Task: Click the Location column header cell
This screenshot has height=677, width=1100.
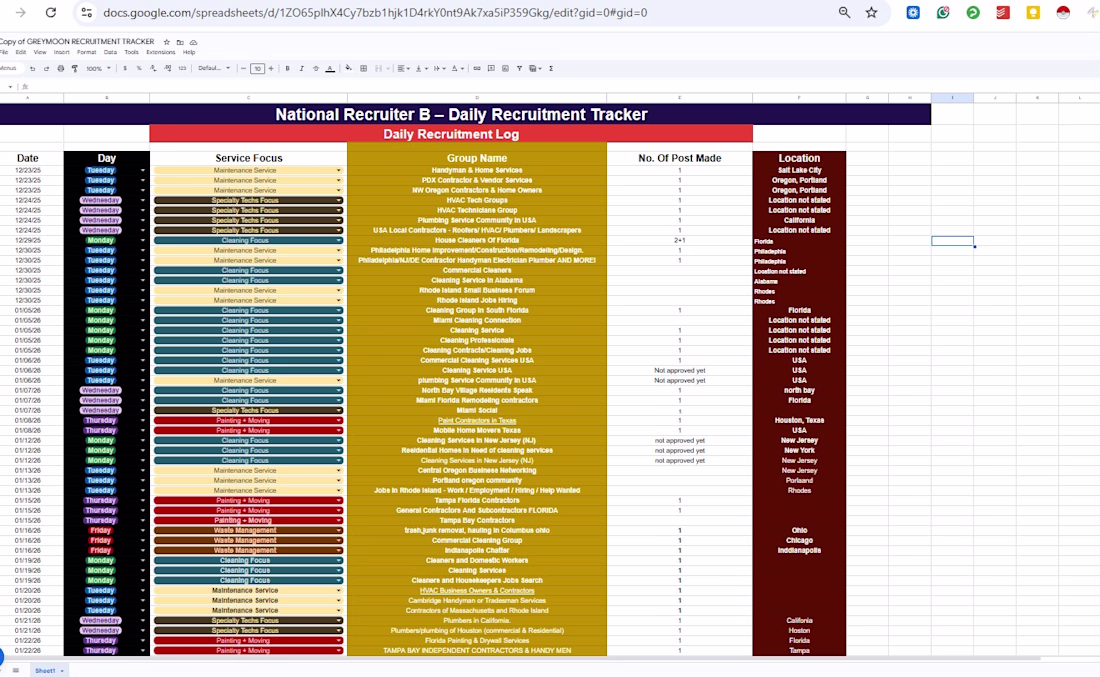Action: 799,159
